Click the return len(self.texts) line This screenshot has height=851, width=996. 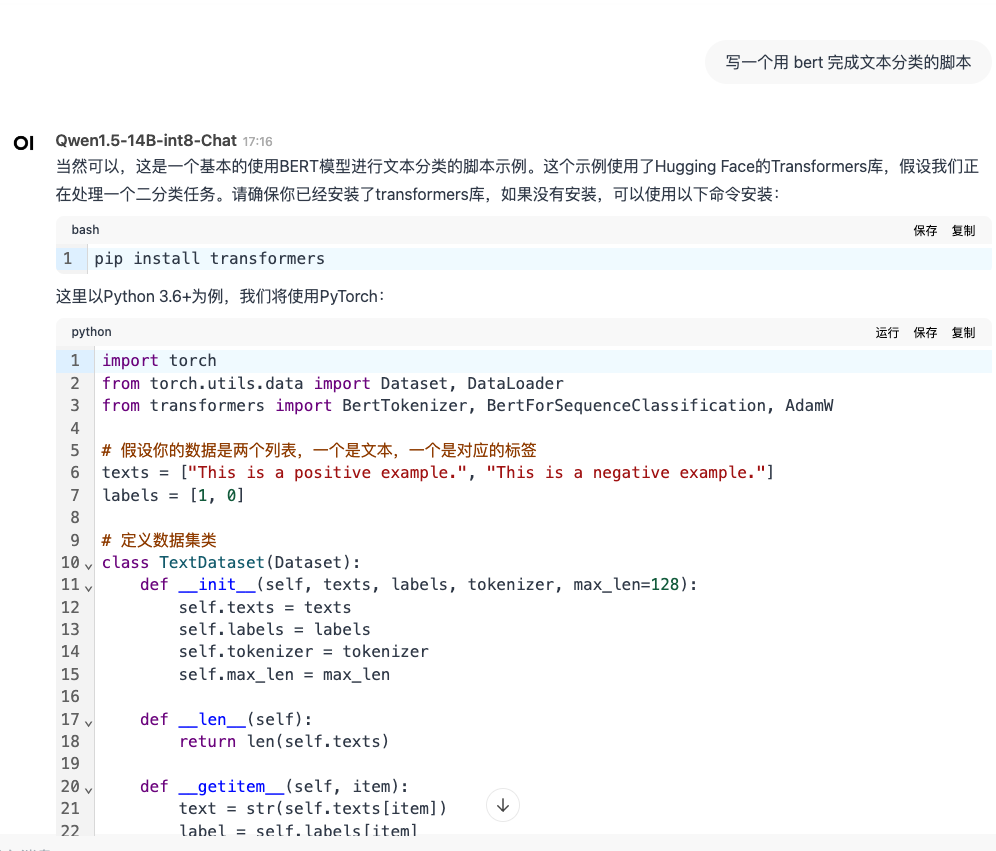click(x=284, y=742)
